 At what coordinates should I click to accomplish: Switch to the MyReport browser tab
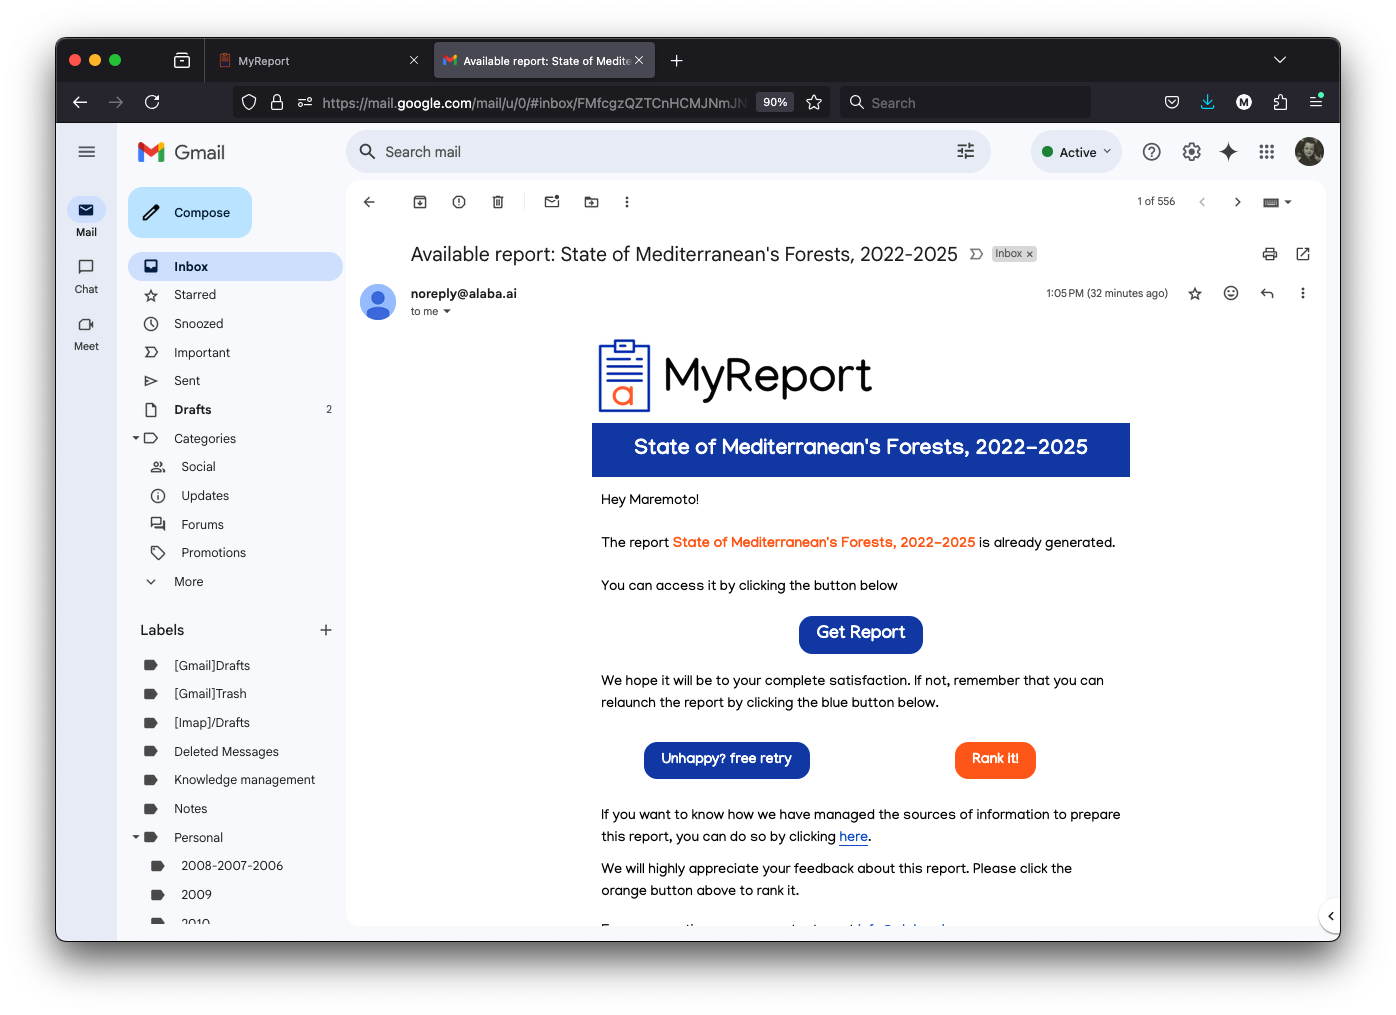point(318,60)
